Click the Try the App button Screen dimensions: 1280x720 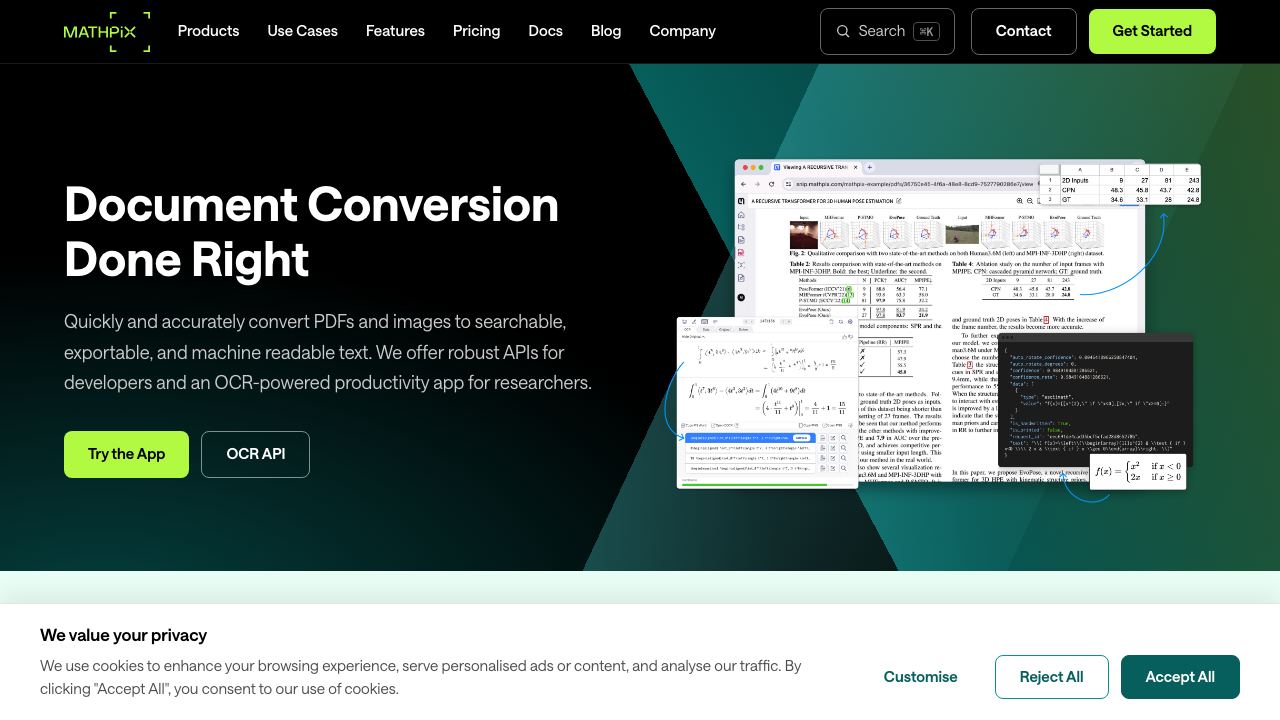(x=126, y=454)
